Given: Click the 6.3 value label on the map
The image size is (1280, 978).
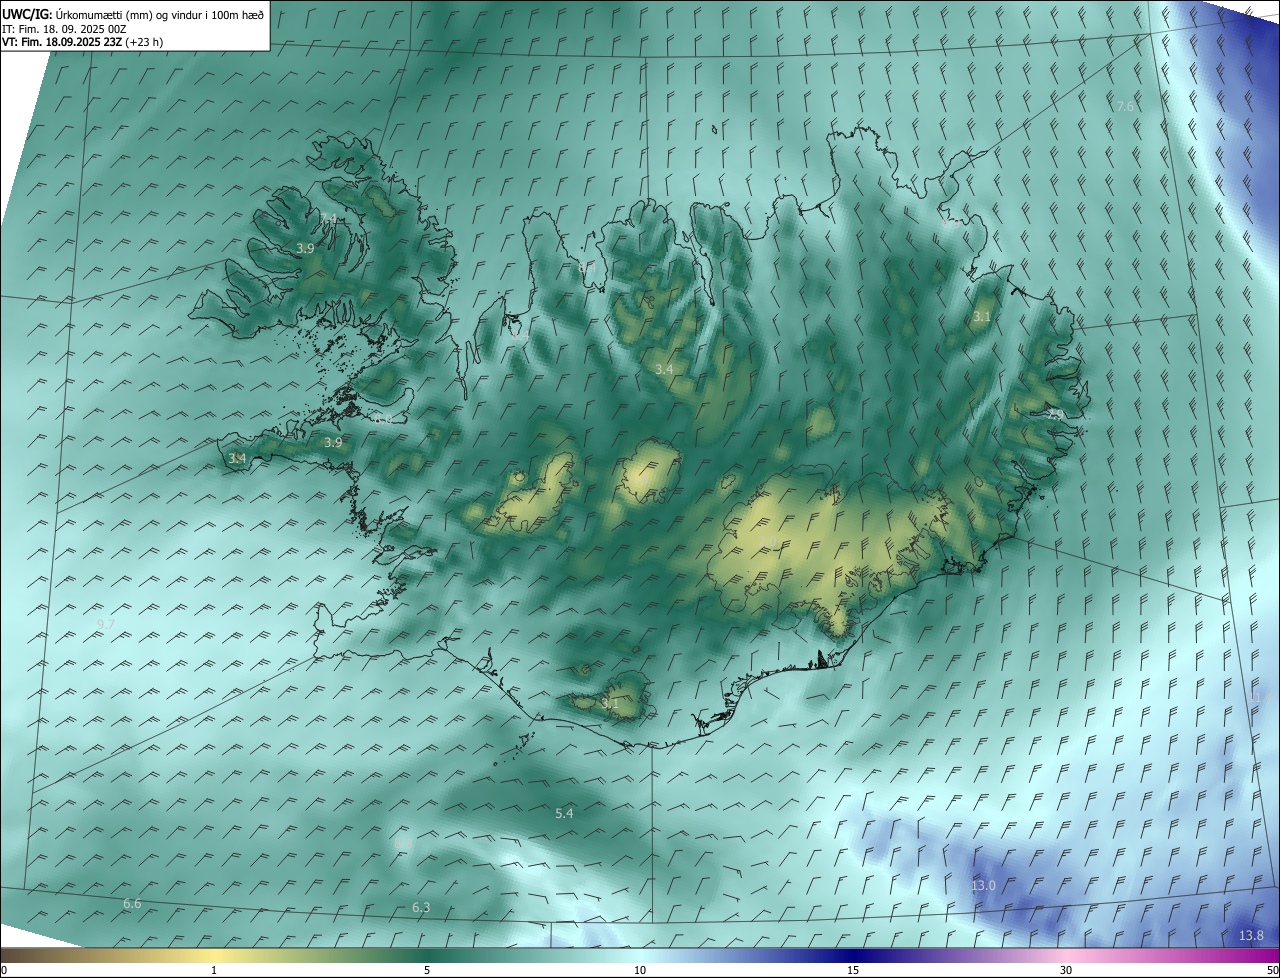Looking at the screenshot, I should [x=421, y=908].
